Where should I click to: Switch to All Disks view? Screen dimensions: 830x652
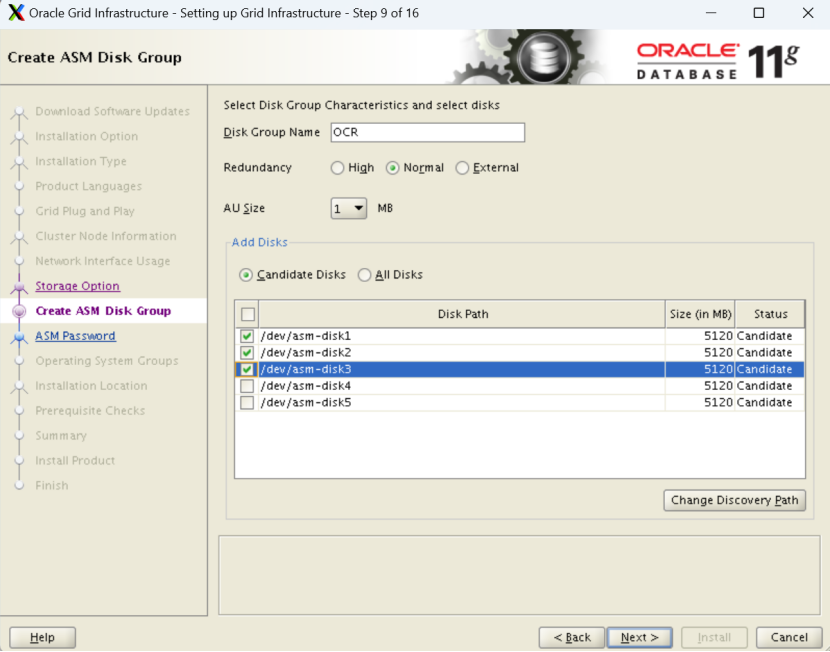(x=364, y=274)
